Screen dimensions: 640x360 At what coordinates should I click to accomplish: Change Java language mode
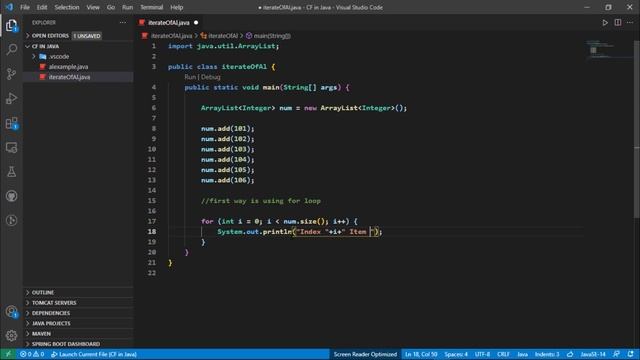[522, 354]
